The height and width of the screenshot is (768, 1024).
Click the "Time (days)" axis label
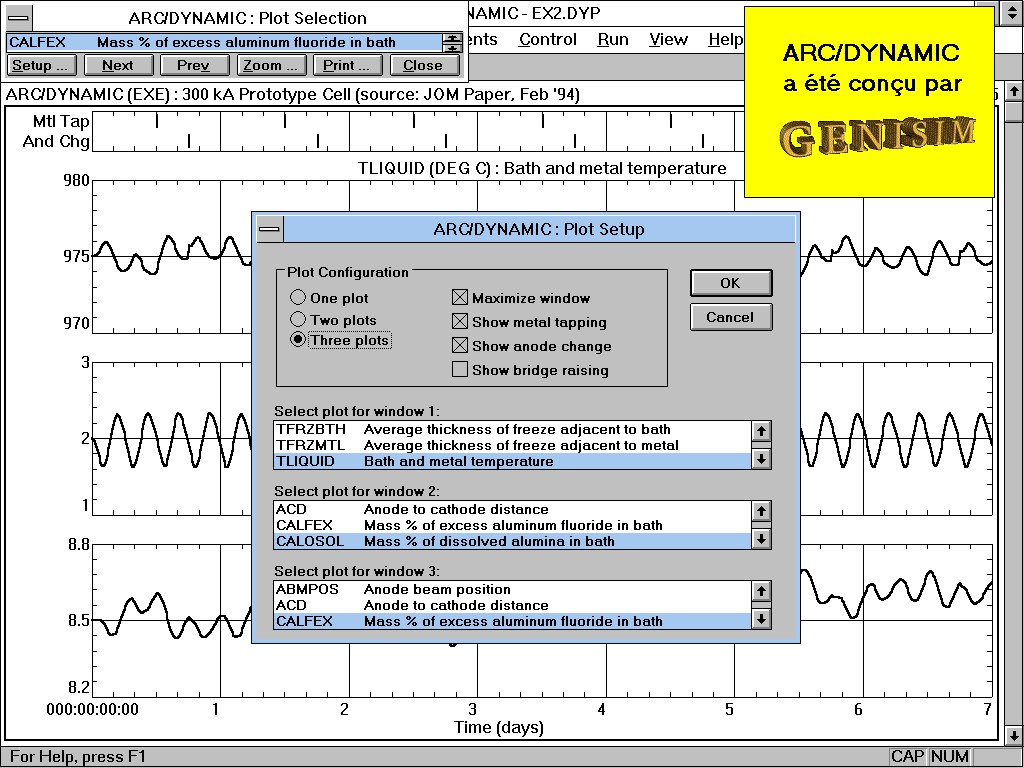pos(499,727)
